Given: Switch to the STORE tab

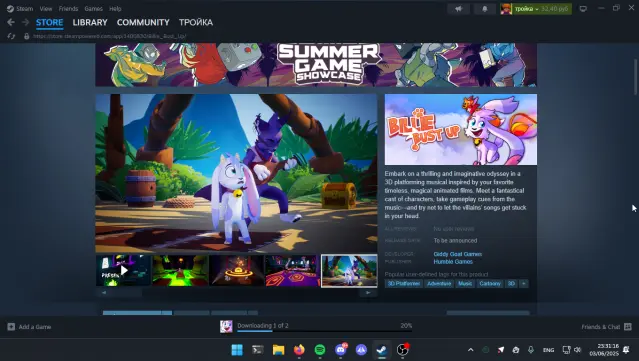Looking at the screenshot, I should [x=49, y=22].
